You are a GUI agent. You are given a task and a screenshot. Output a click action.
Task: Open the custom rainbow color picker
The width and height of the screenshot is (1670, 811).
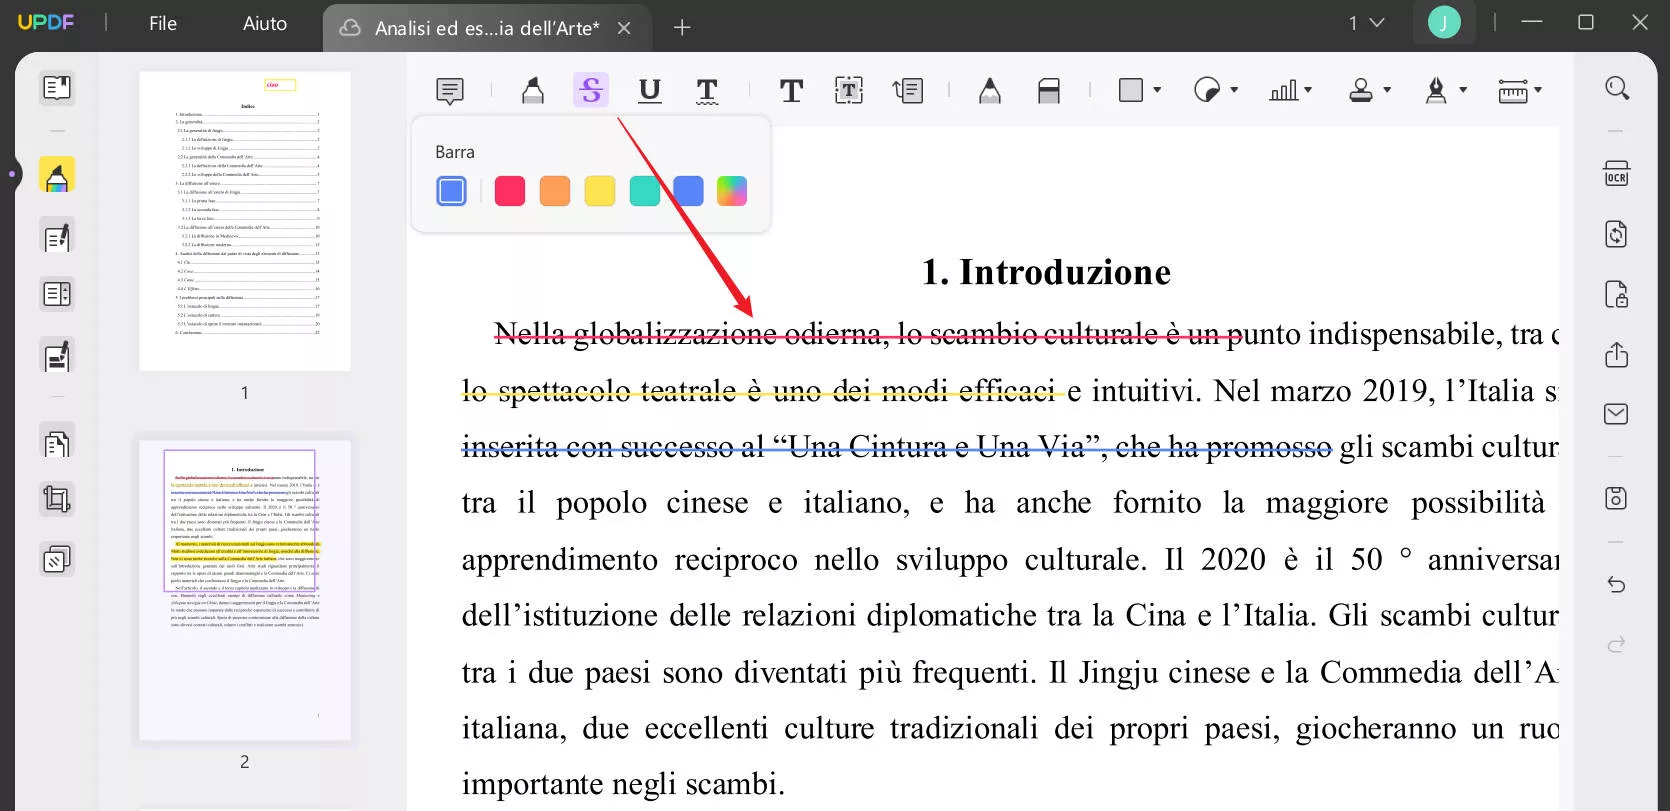click(732, 191)
